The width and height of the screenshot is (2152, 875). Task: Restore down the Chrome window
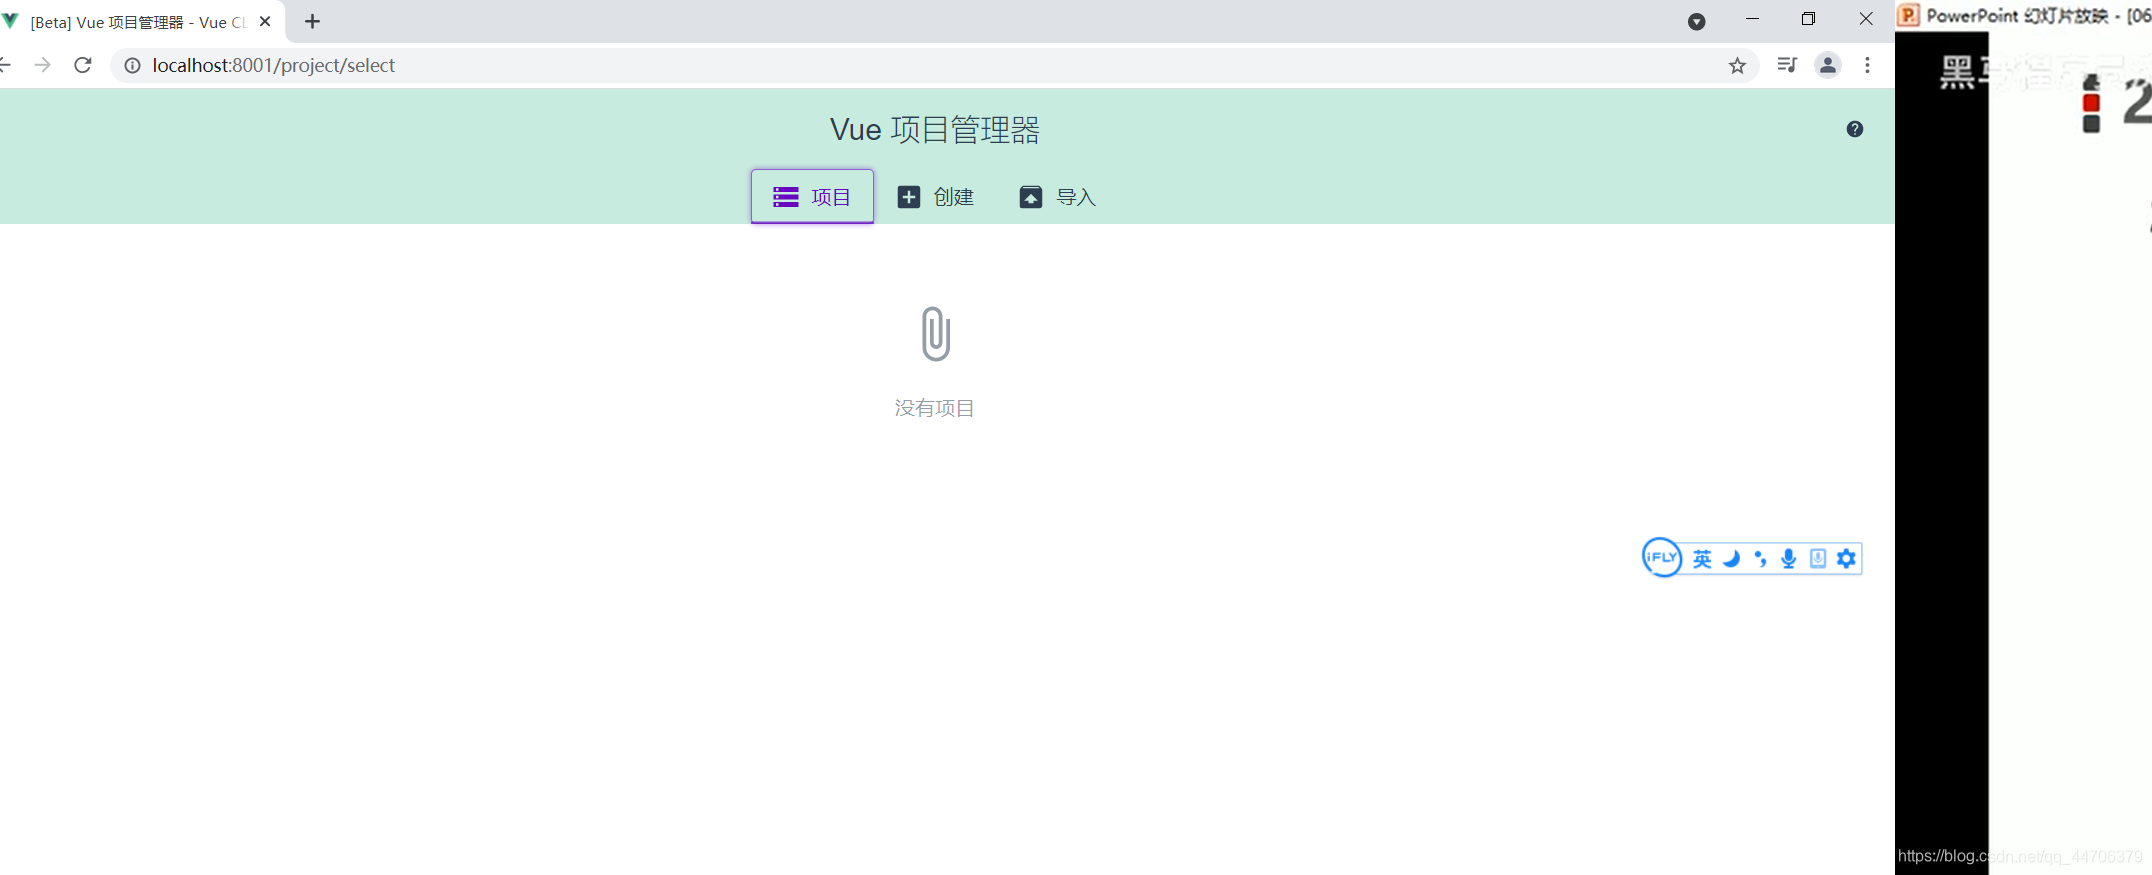pos(1808,19)
